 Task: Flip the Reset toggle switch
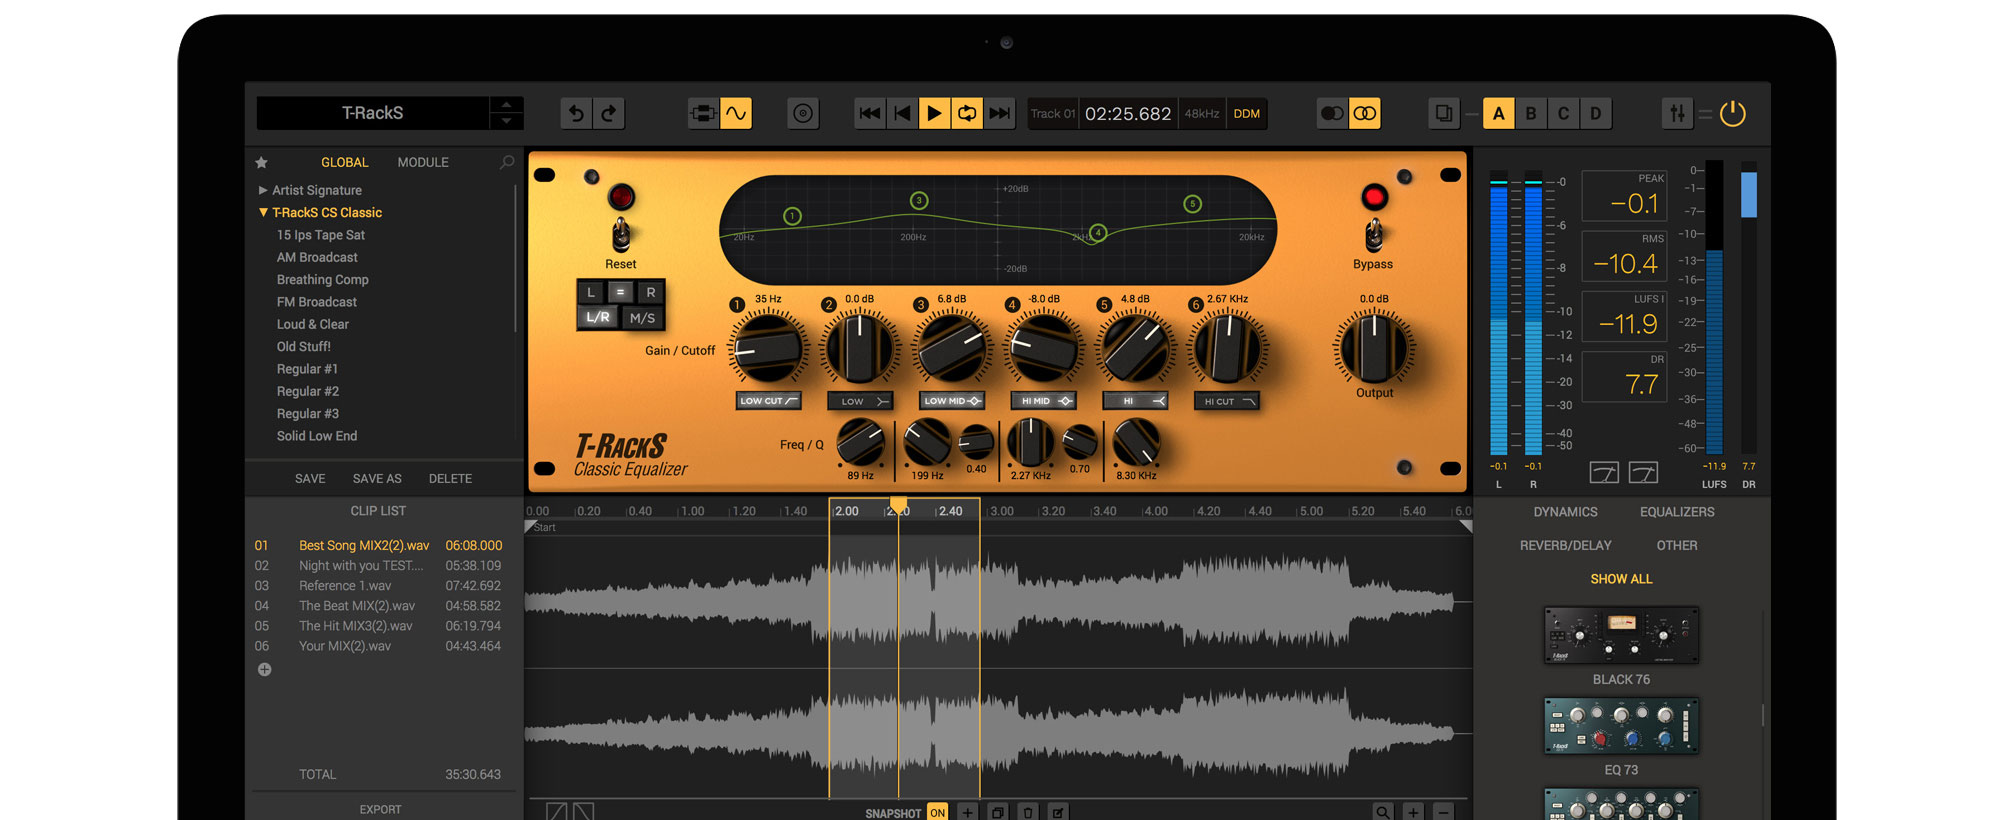pos(621,235)
